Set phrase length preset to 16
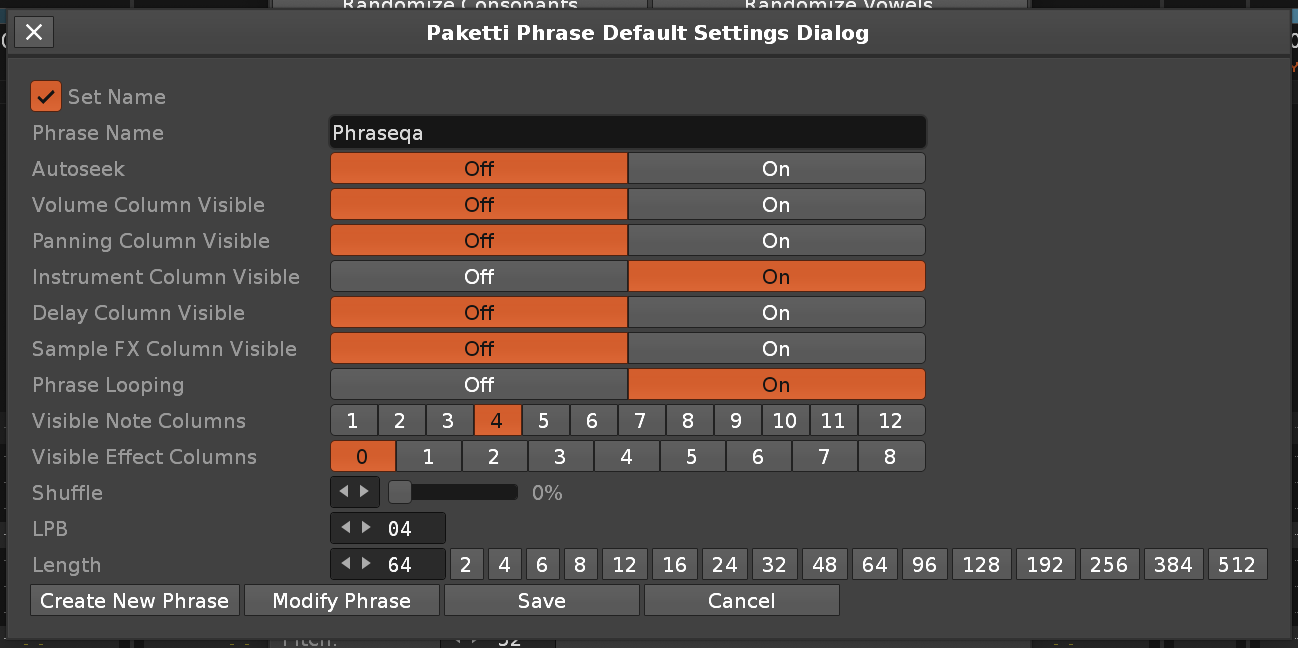The width and height of the screenshot is (1298, 648). [x=675, y=565]
